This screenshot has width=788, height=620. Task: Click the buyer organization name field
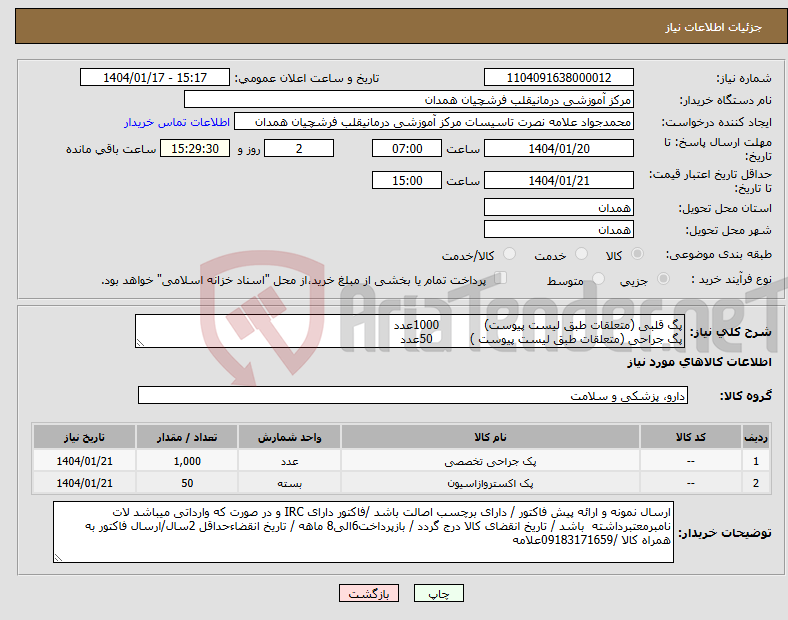409,99
